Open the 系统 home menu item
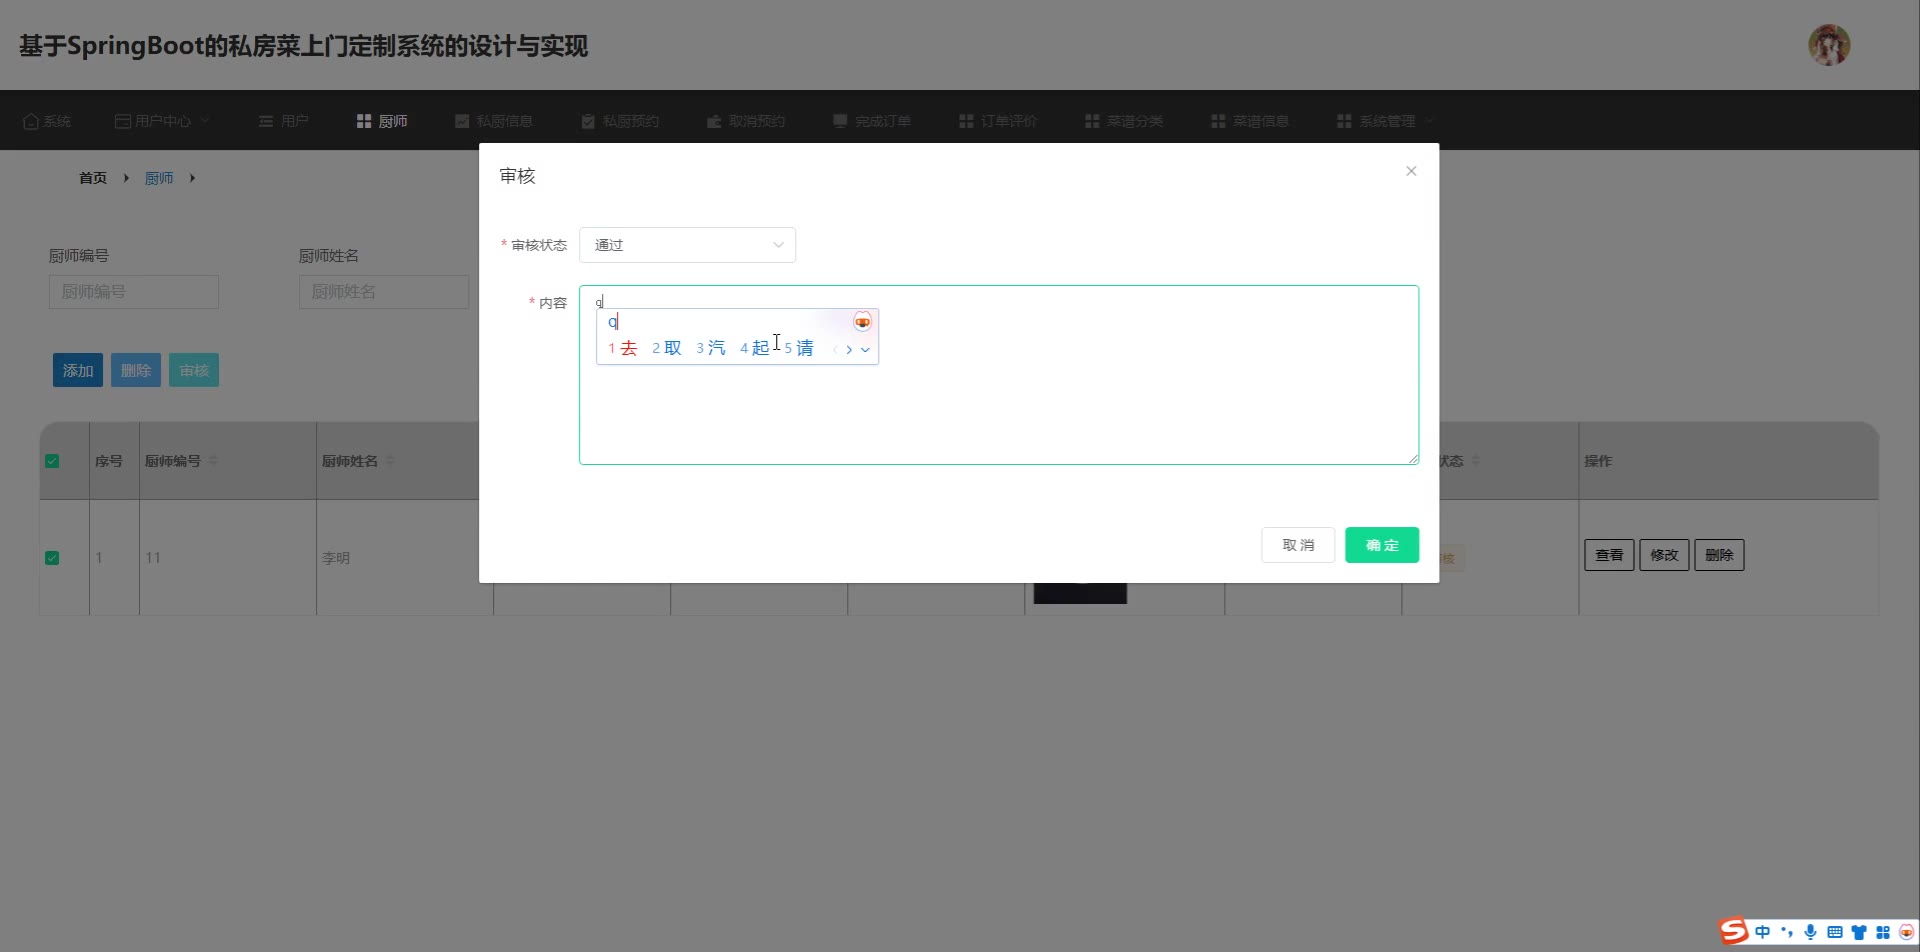The image size is (1920, 952). click(x=47, y=121)
